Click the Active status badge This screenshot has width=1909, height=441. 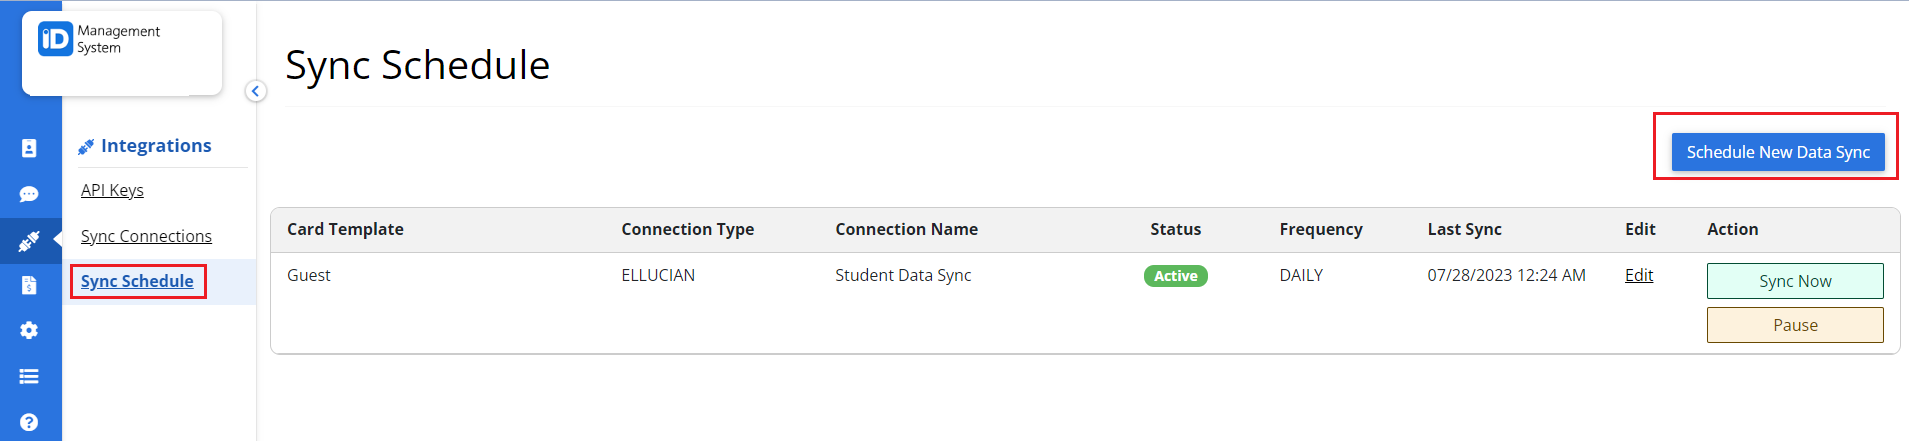click(1176, 276)
